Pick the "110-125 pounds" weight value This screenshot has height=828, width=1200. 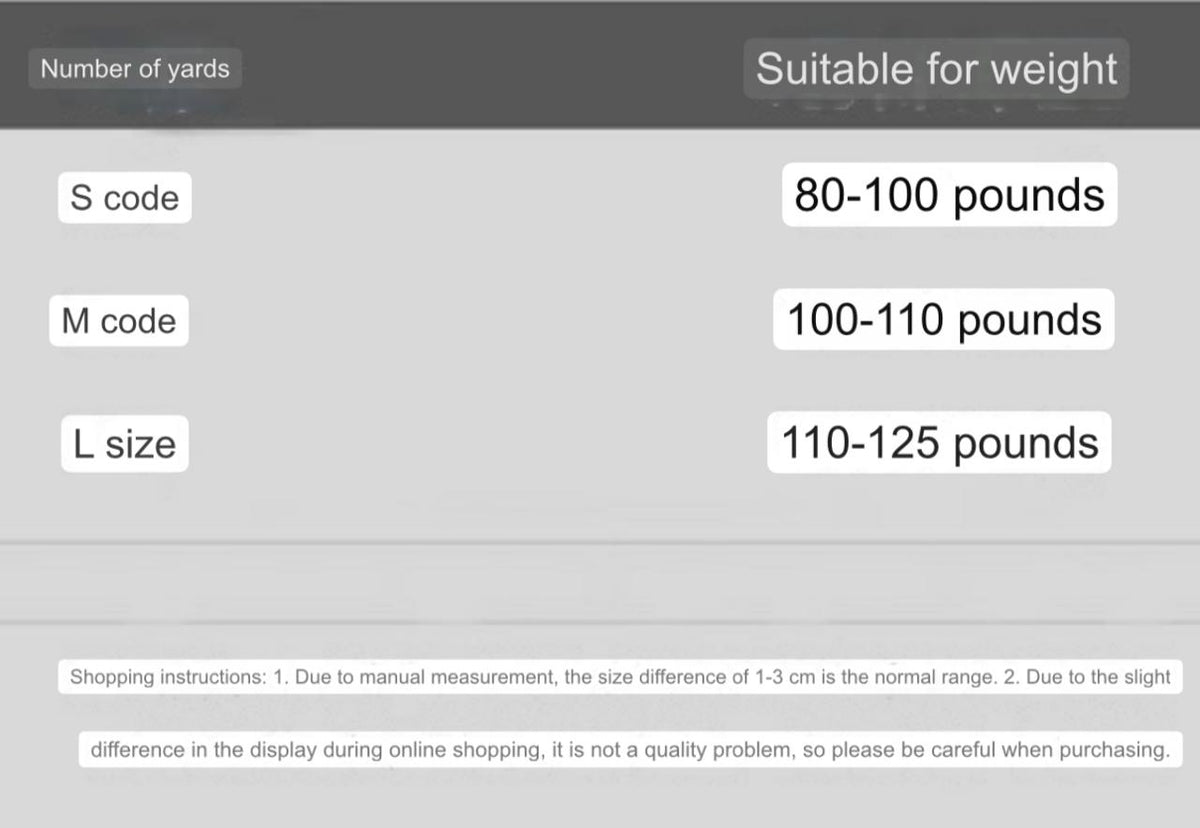coord(939,443)
